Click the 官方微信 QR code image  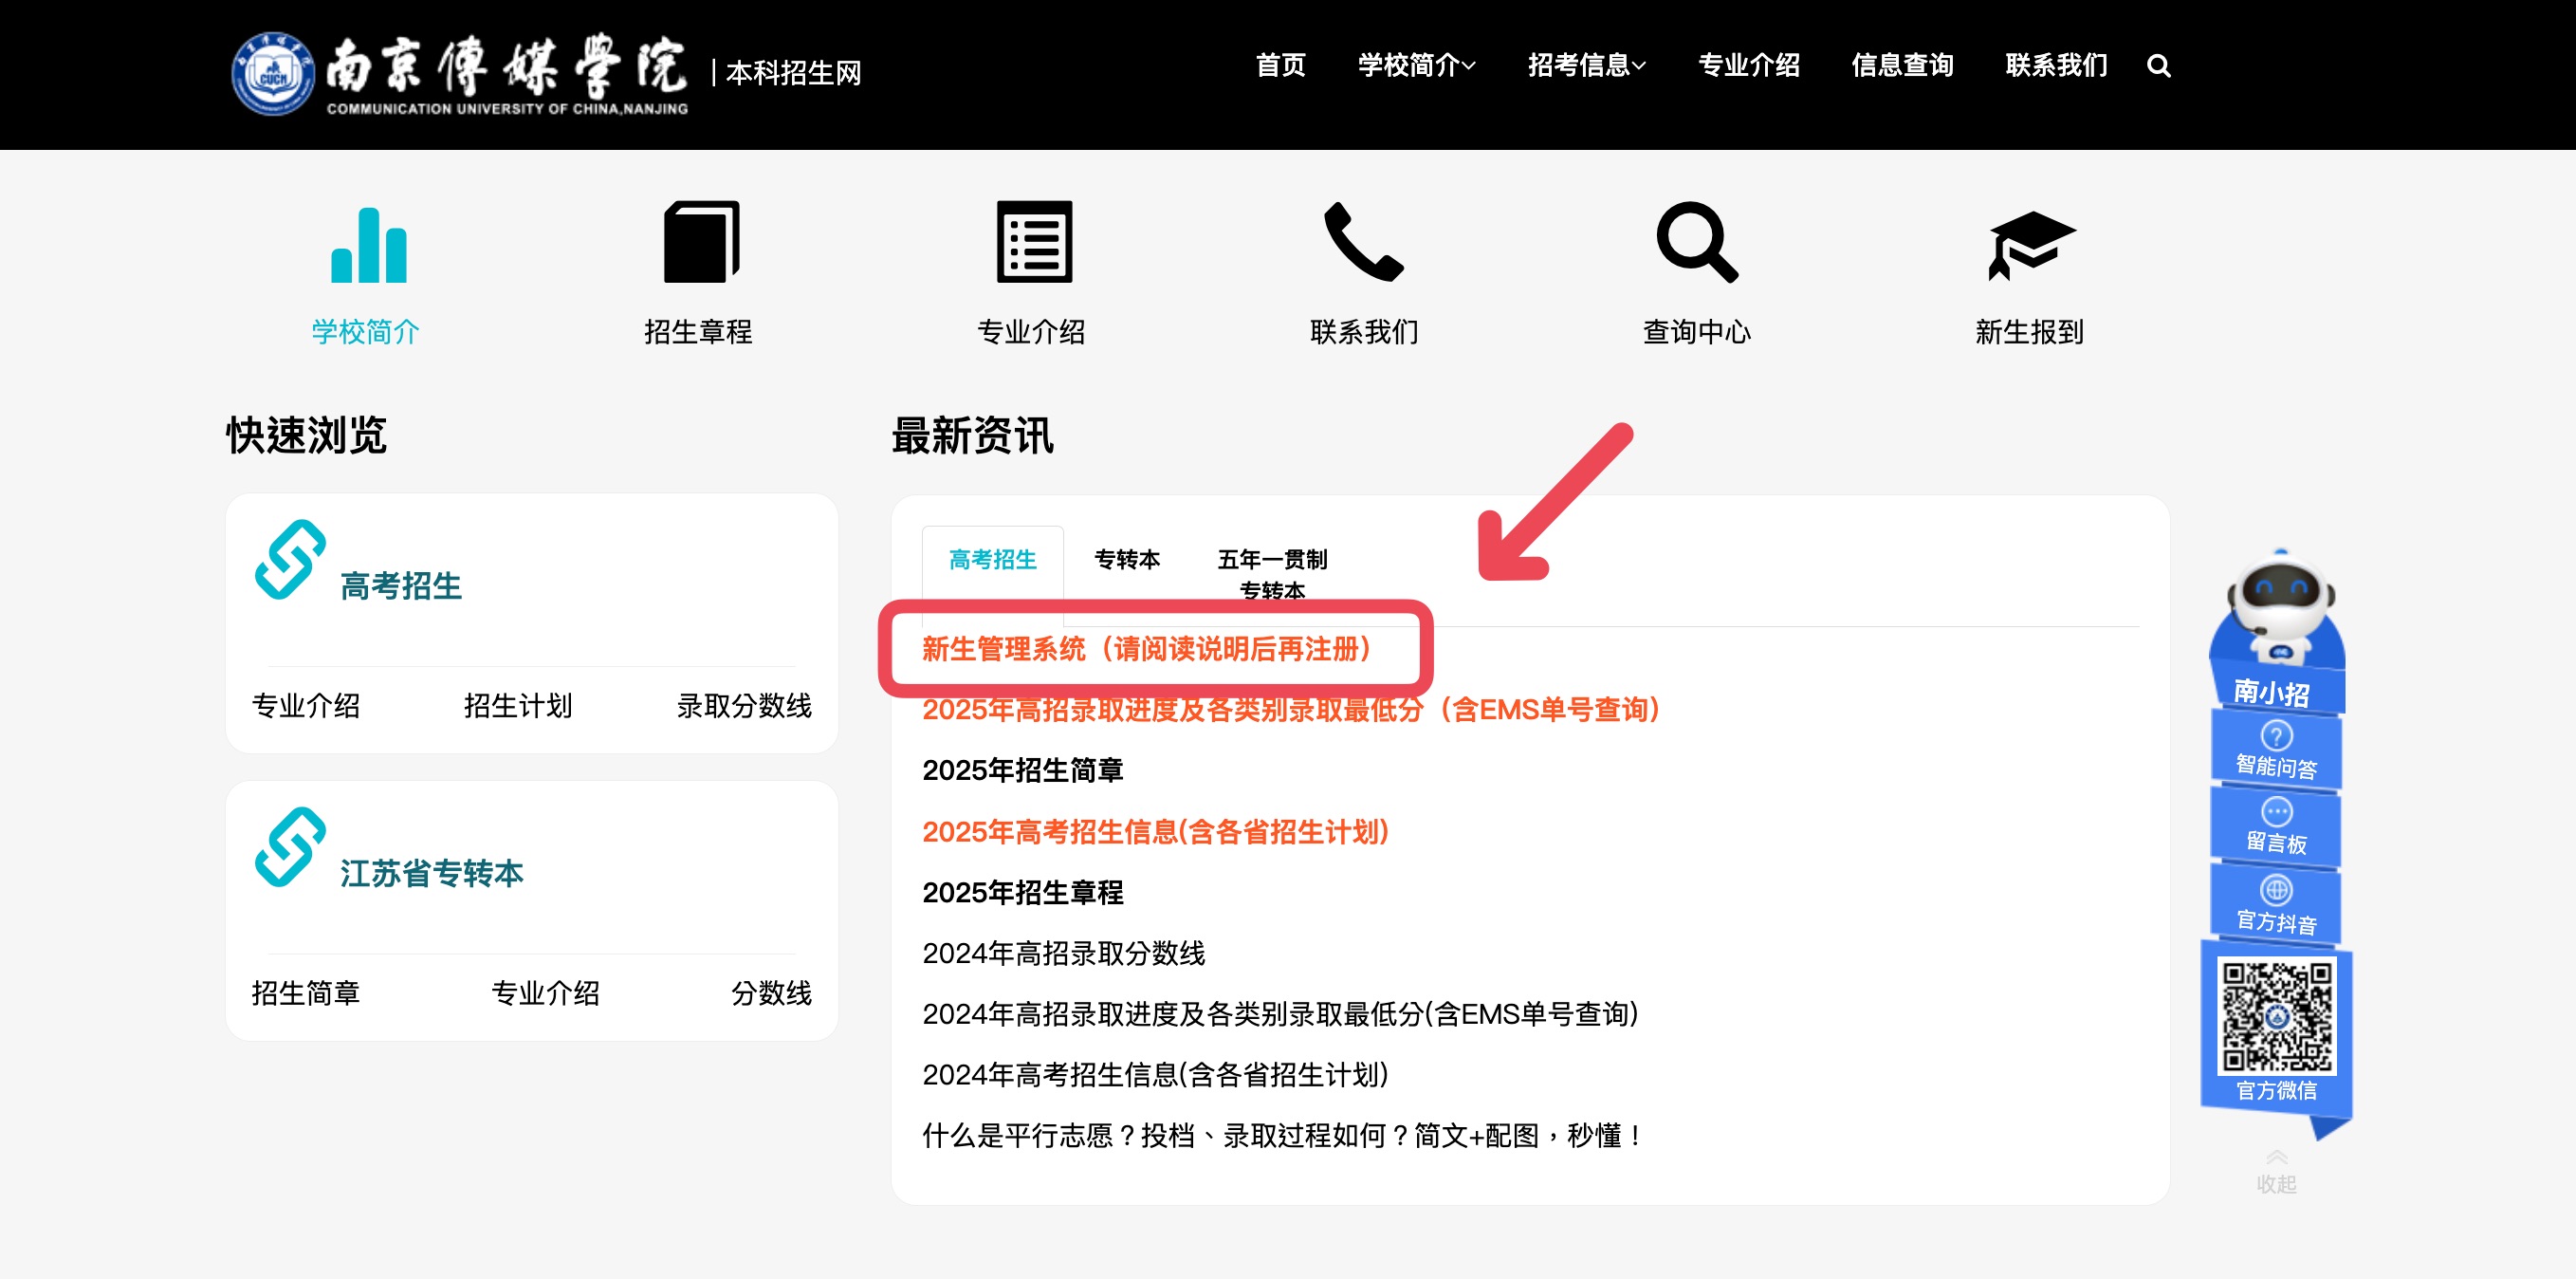click(x=2276, y=1016)
